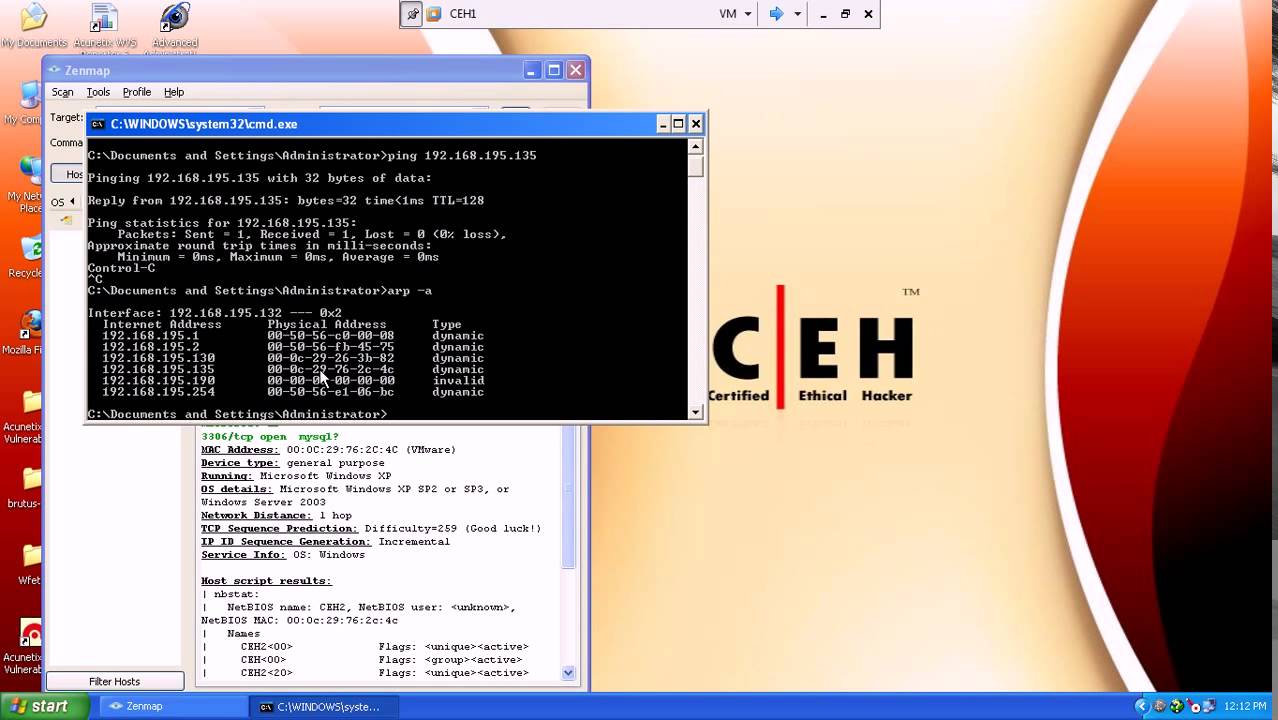Viewport: 1278px width, 720px height.
Task: Click the Hosts button in Zenmap
Action: tap(68, 174)
